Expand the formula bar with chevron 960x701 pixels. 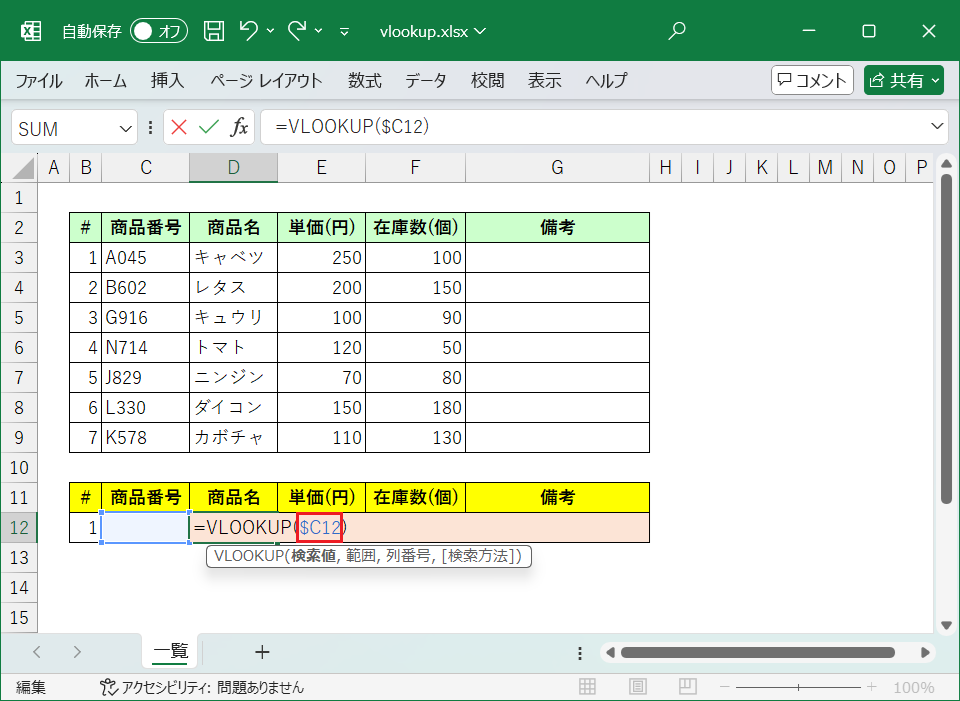coord(937,126)
